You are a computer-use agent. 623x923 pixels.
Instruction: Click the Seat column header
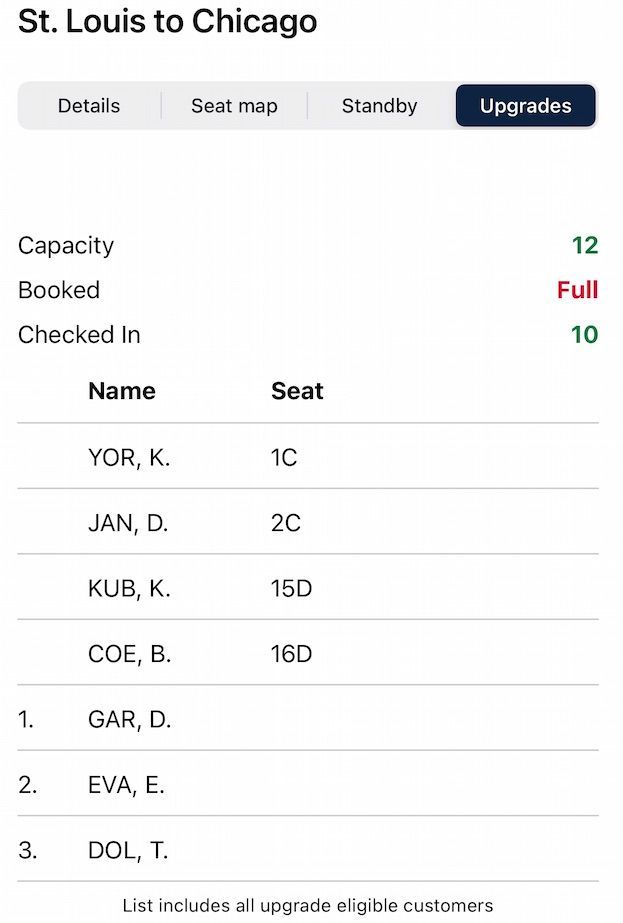pos(297,391)
